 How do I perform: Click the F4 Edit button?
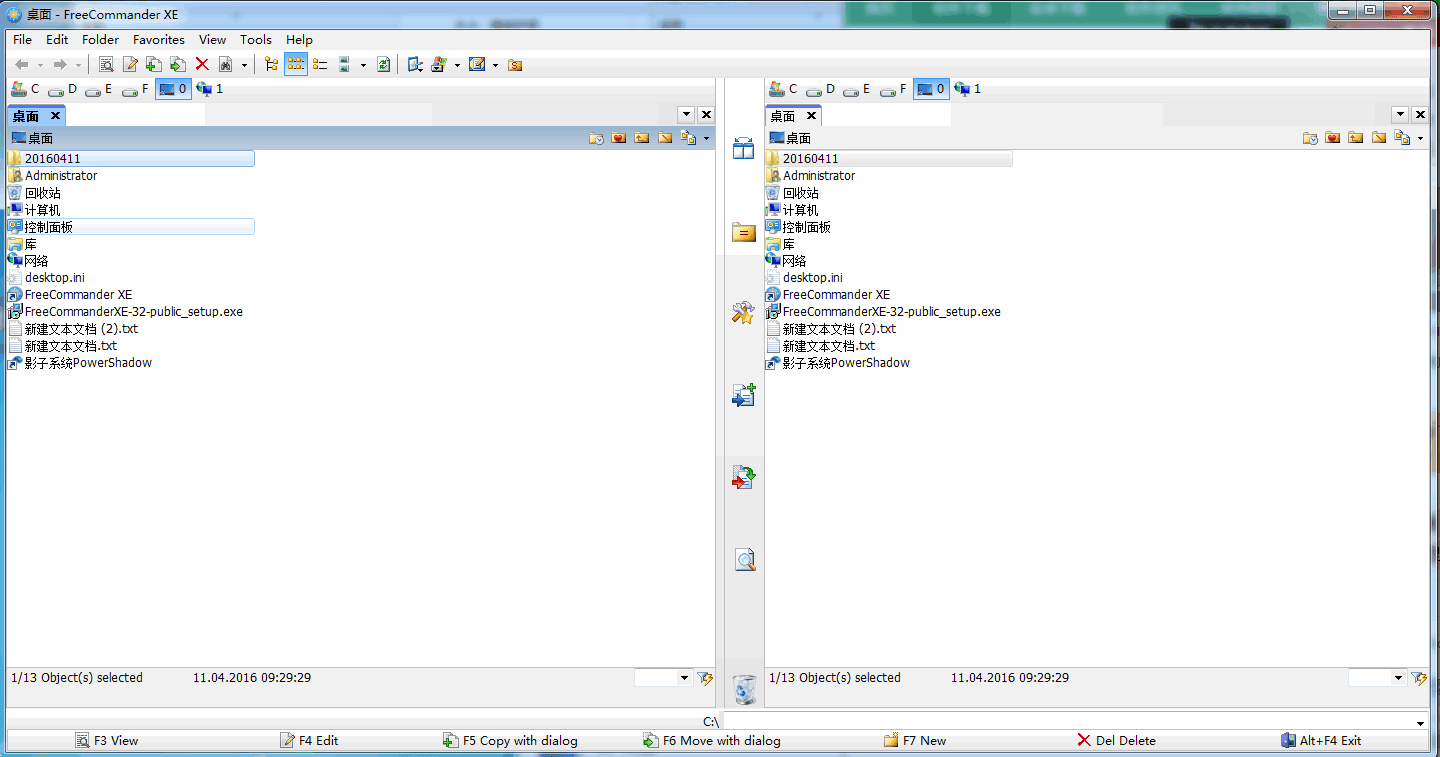click(309, 741)
